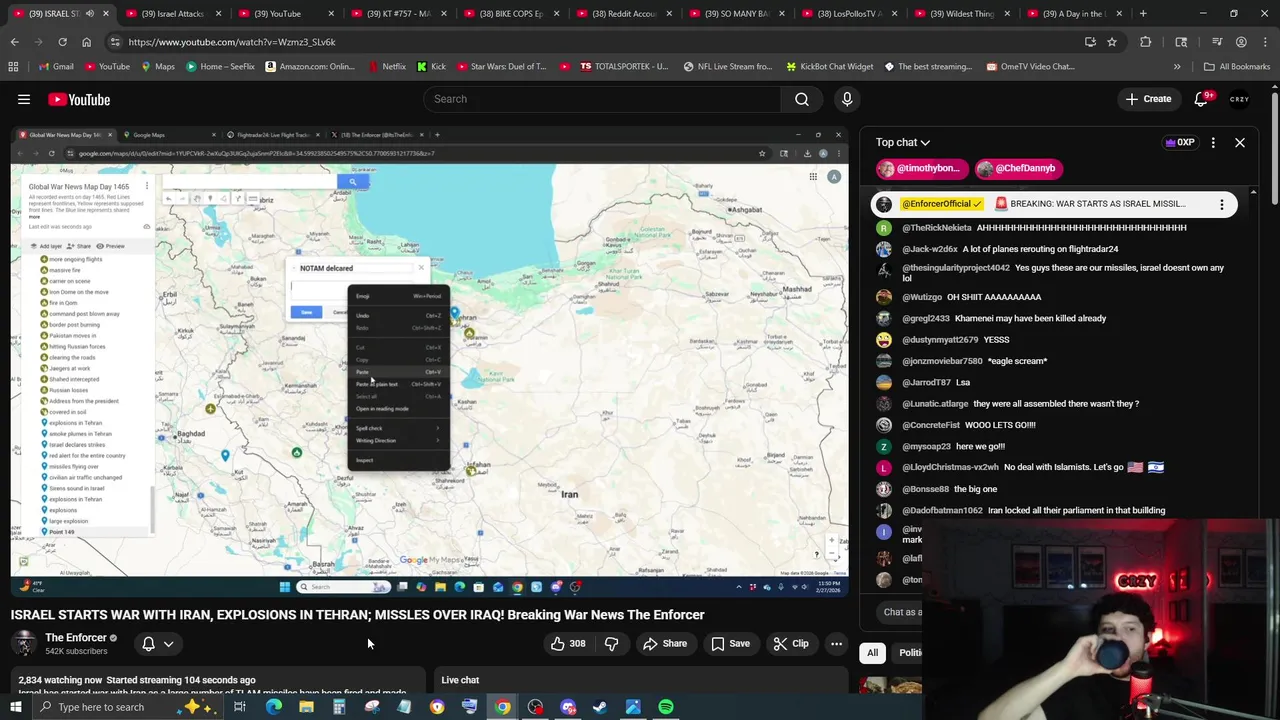Start voice search with the microphone

(847, 99)
